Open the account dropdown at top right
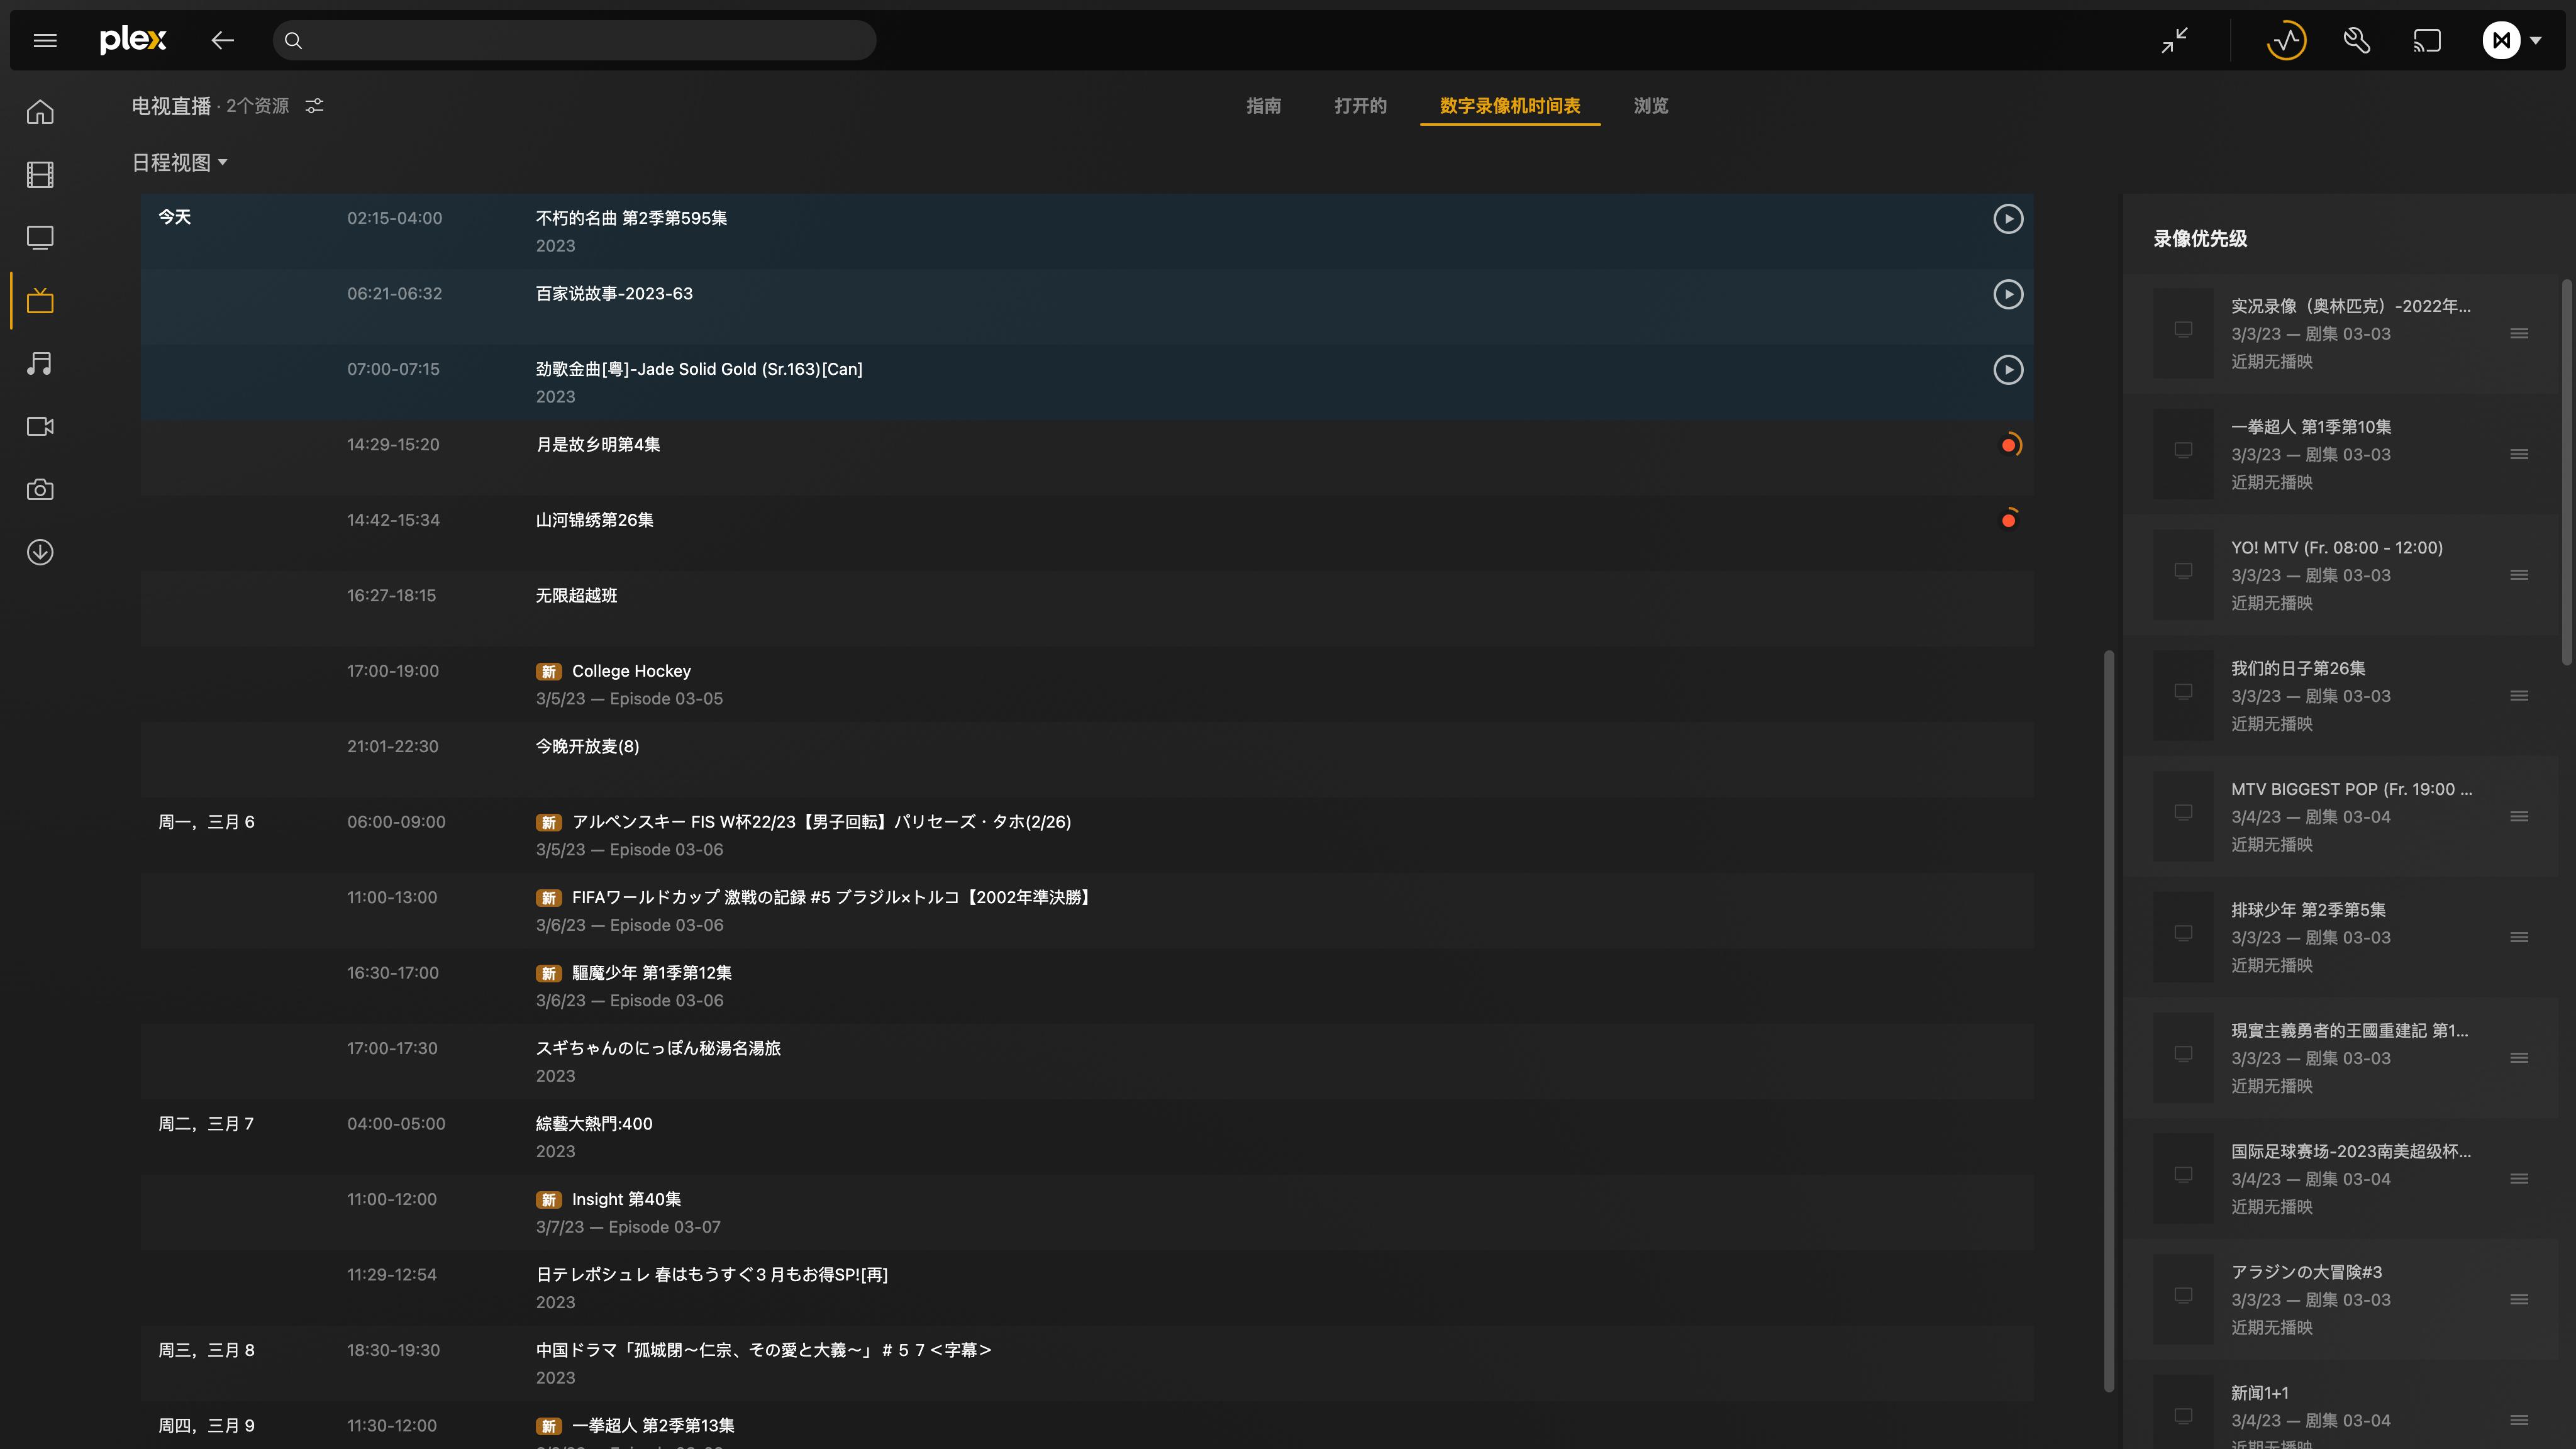2576x1449 pixels. (x=2512, y=40)
